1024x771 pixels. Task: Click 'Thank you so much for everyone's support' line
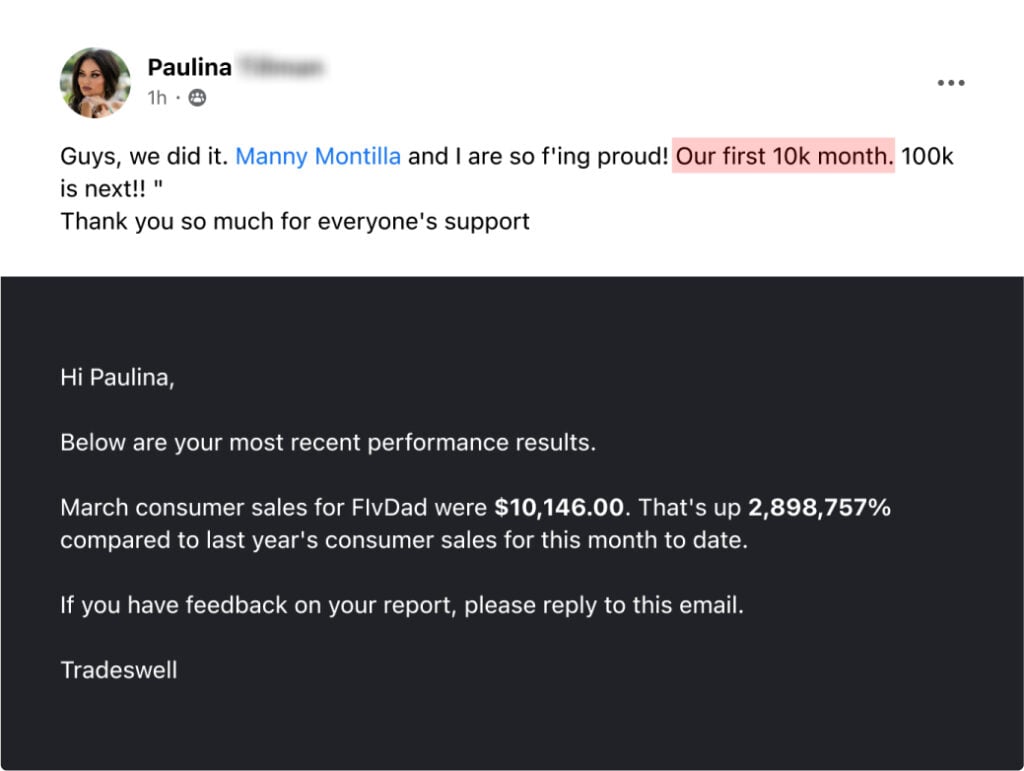pyautogui.click(x=295, y=221)
